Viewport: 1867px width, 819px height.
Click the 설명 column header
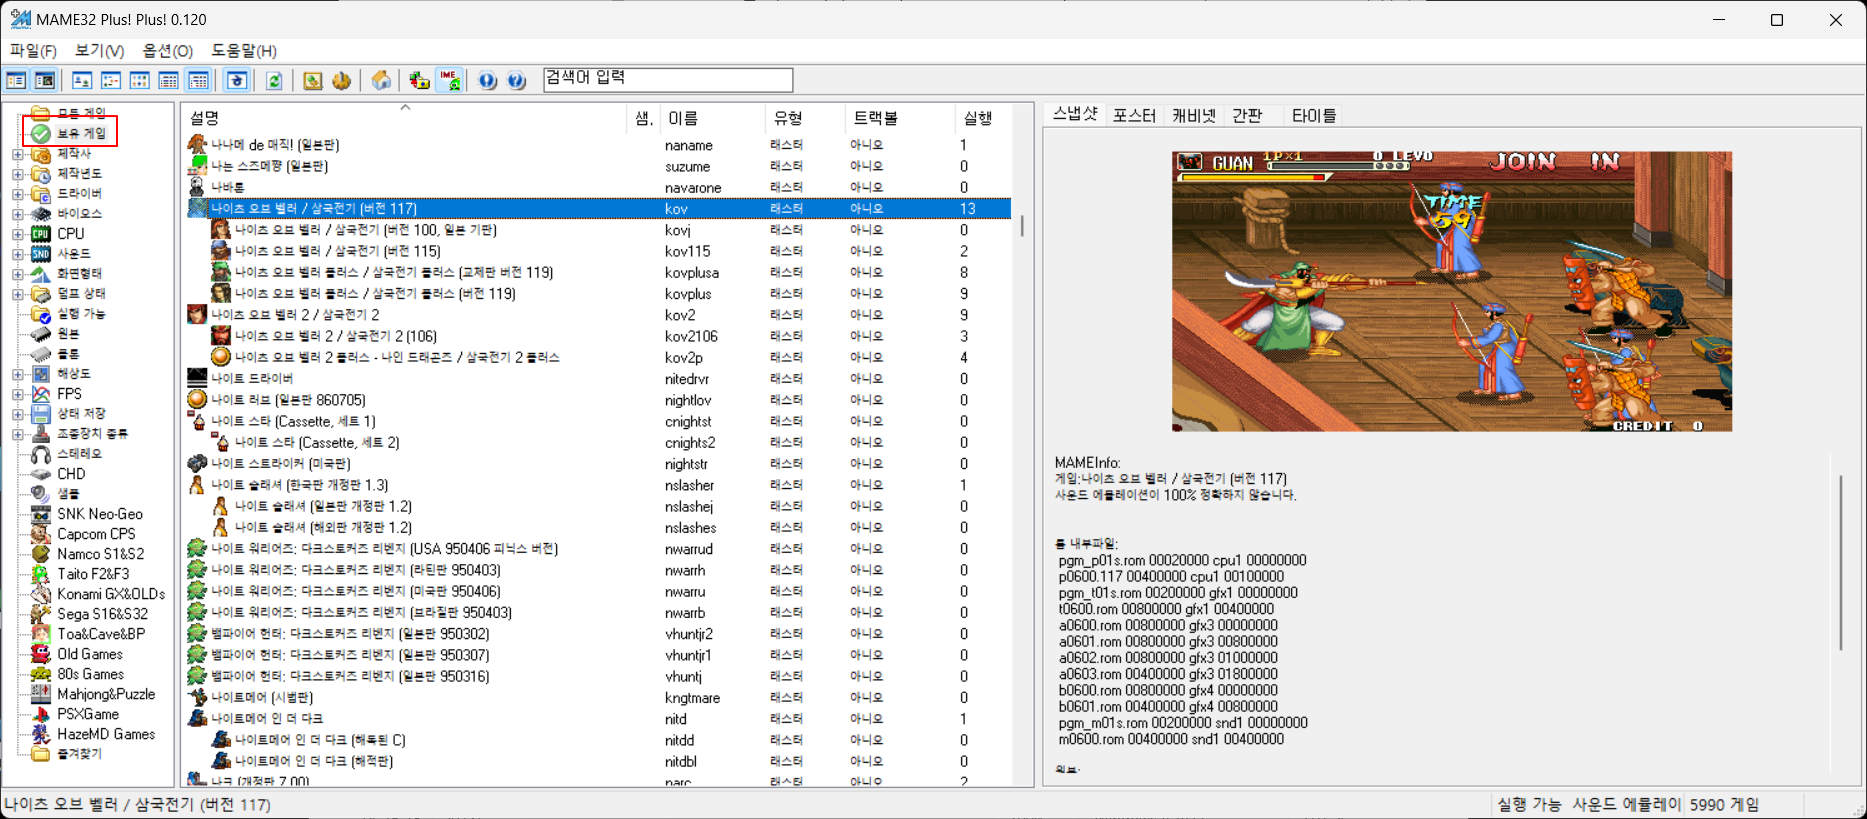pos(205,118)
